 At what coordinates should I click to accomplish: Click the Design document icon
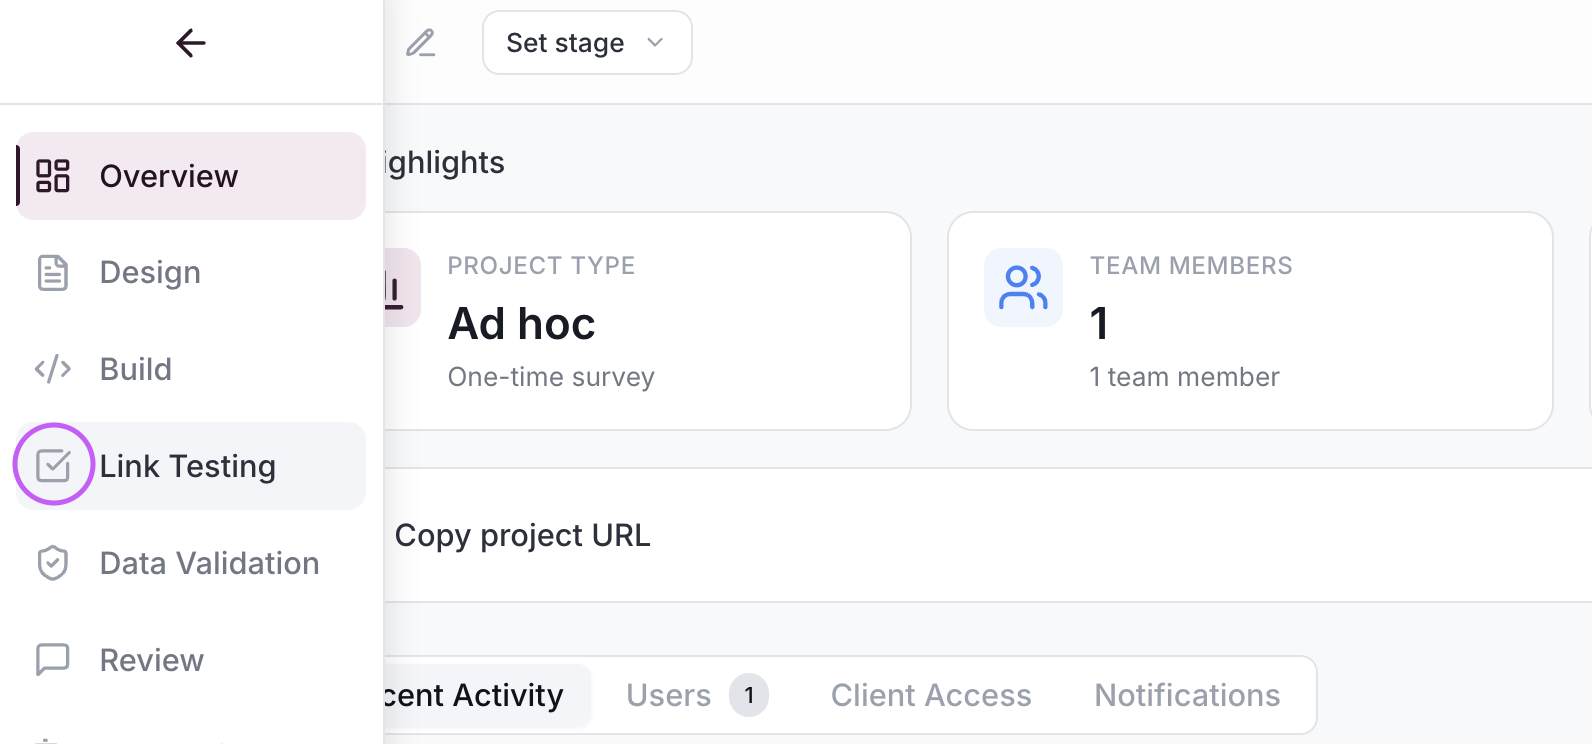pyautogui.click(x=53, y=273)
